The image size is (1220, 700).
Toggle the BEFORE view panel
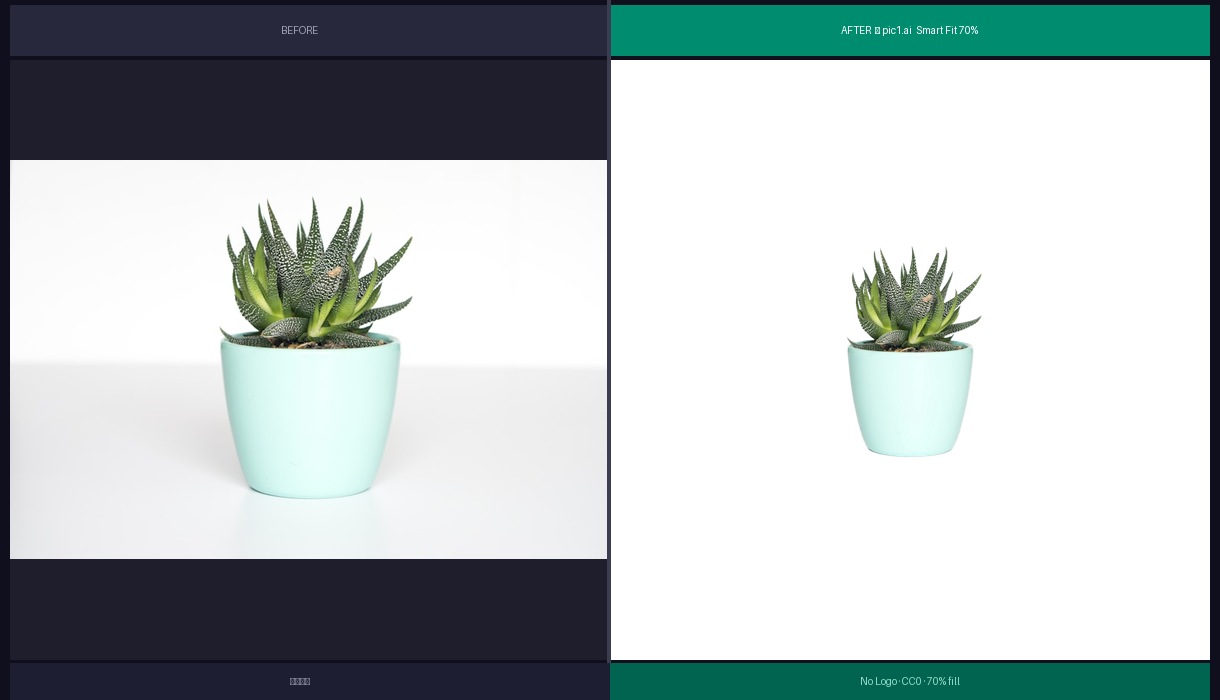coord(299,30)
